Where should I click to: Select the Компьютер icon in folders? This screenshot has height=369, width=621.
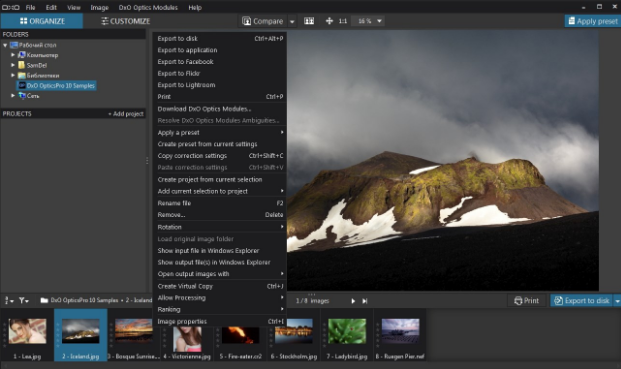[22, 55]
